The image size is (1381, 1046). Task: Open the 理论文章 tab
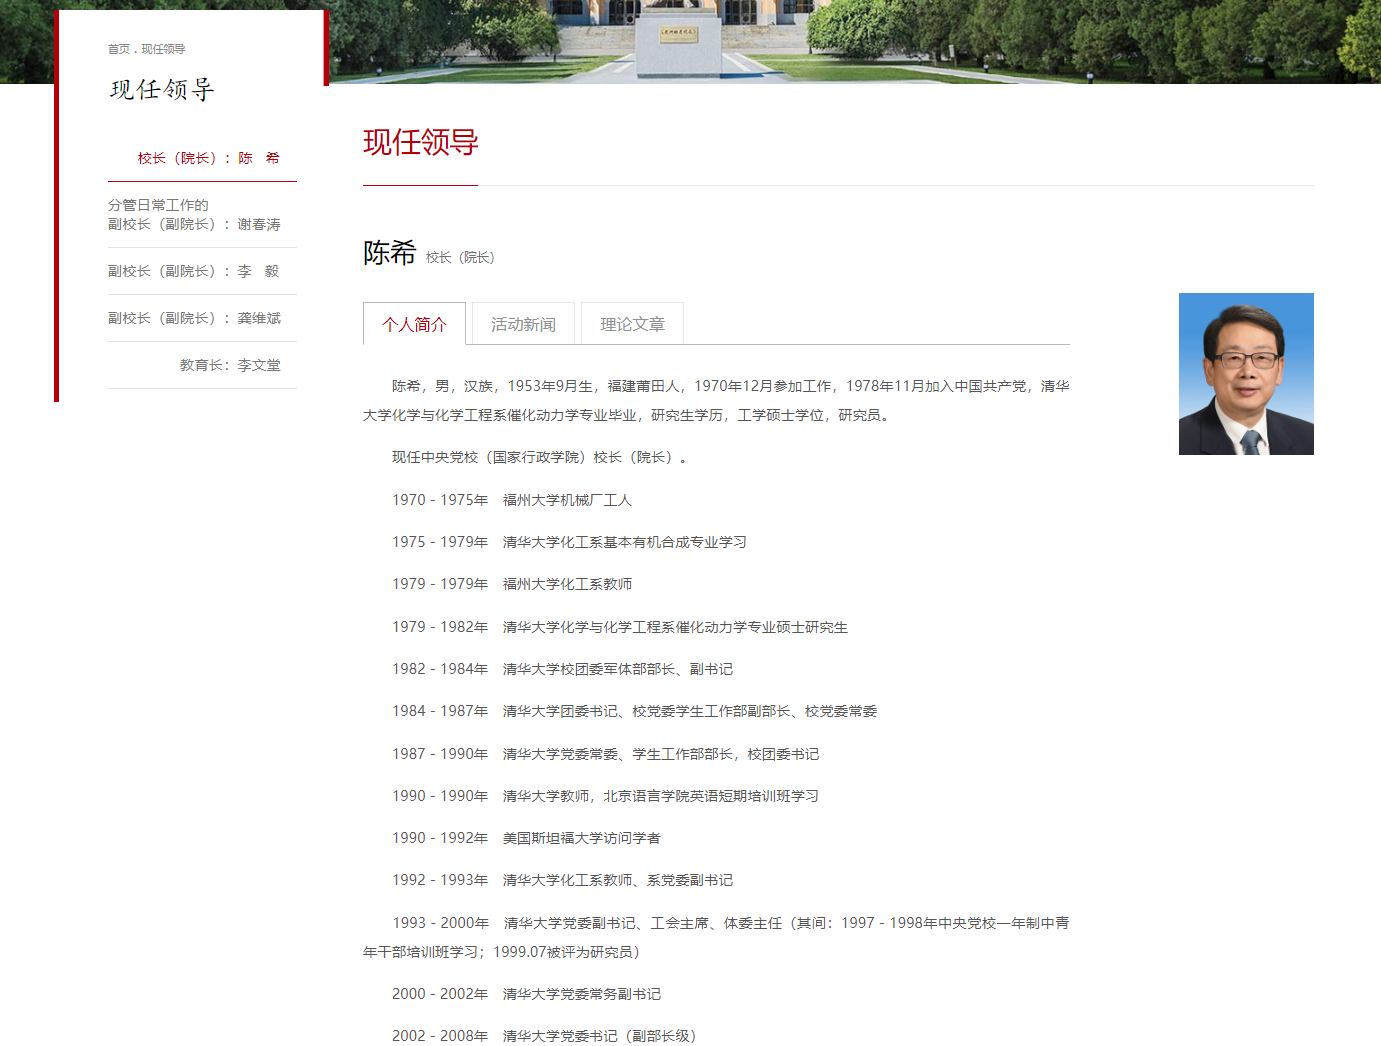click(x=632, y=324)
